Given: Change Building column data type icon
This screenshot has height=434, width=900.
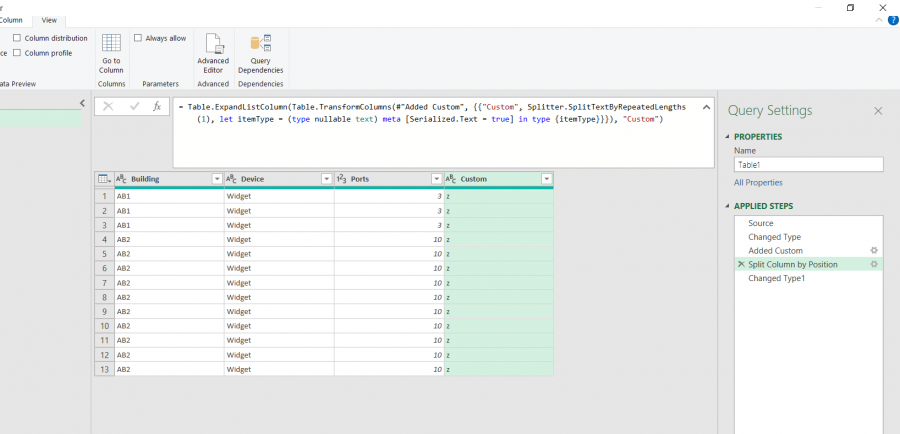Looking at the screenshot, I should tap(121, 179).
